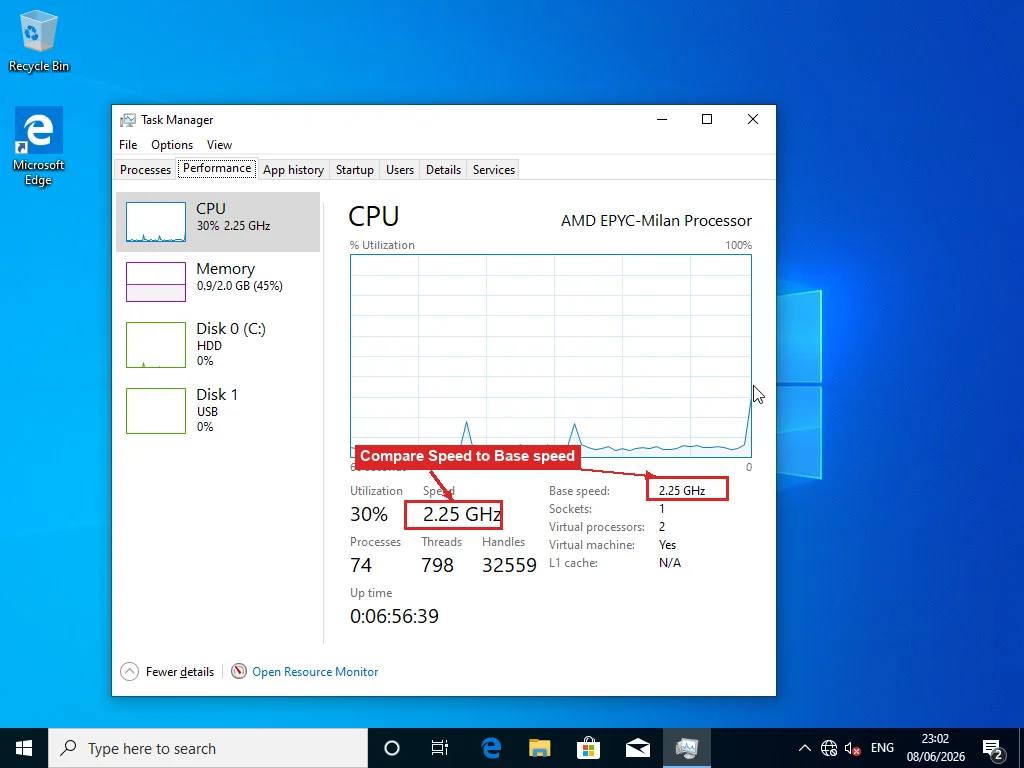The height and width of the screenshot is (768, 1024).
Task: Open Task View from the taskbar
Action: point(440,748)
